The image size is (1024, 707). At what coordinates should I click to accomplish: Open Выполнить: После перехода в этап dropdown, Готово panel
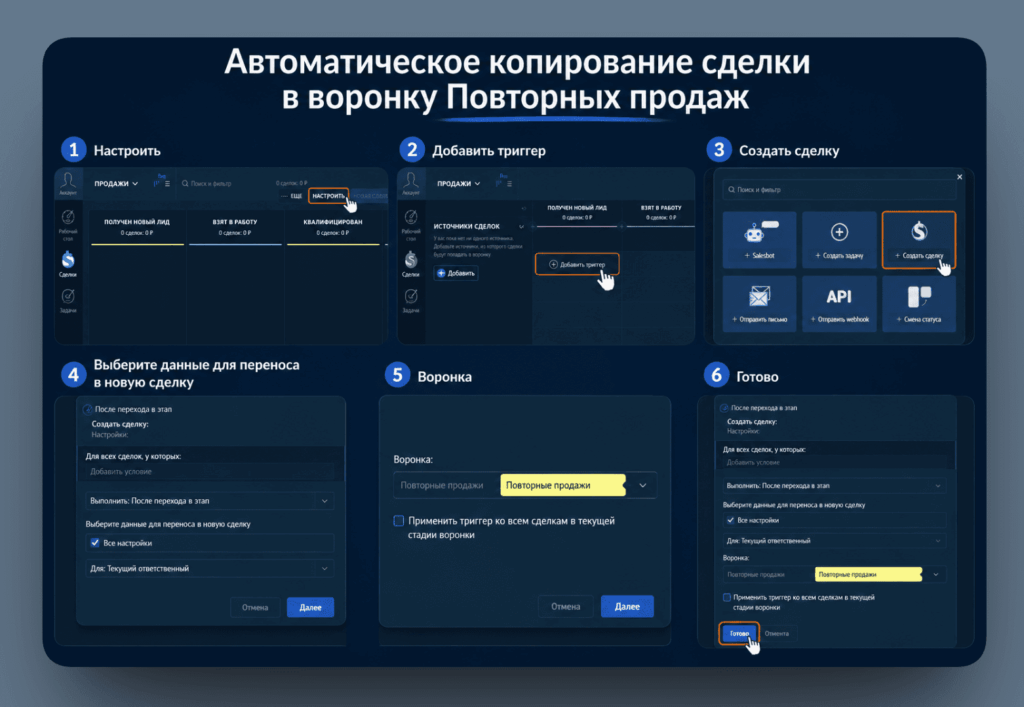(835, 486)
